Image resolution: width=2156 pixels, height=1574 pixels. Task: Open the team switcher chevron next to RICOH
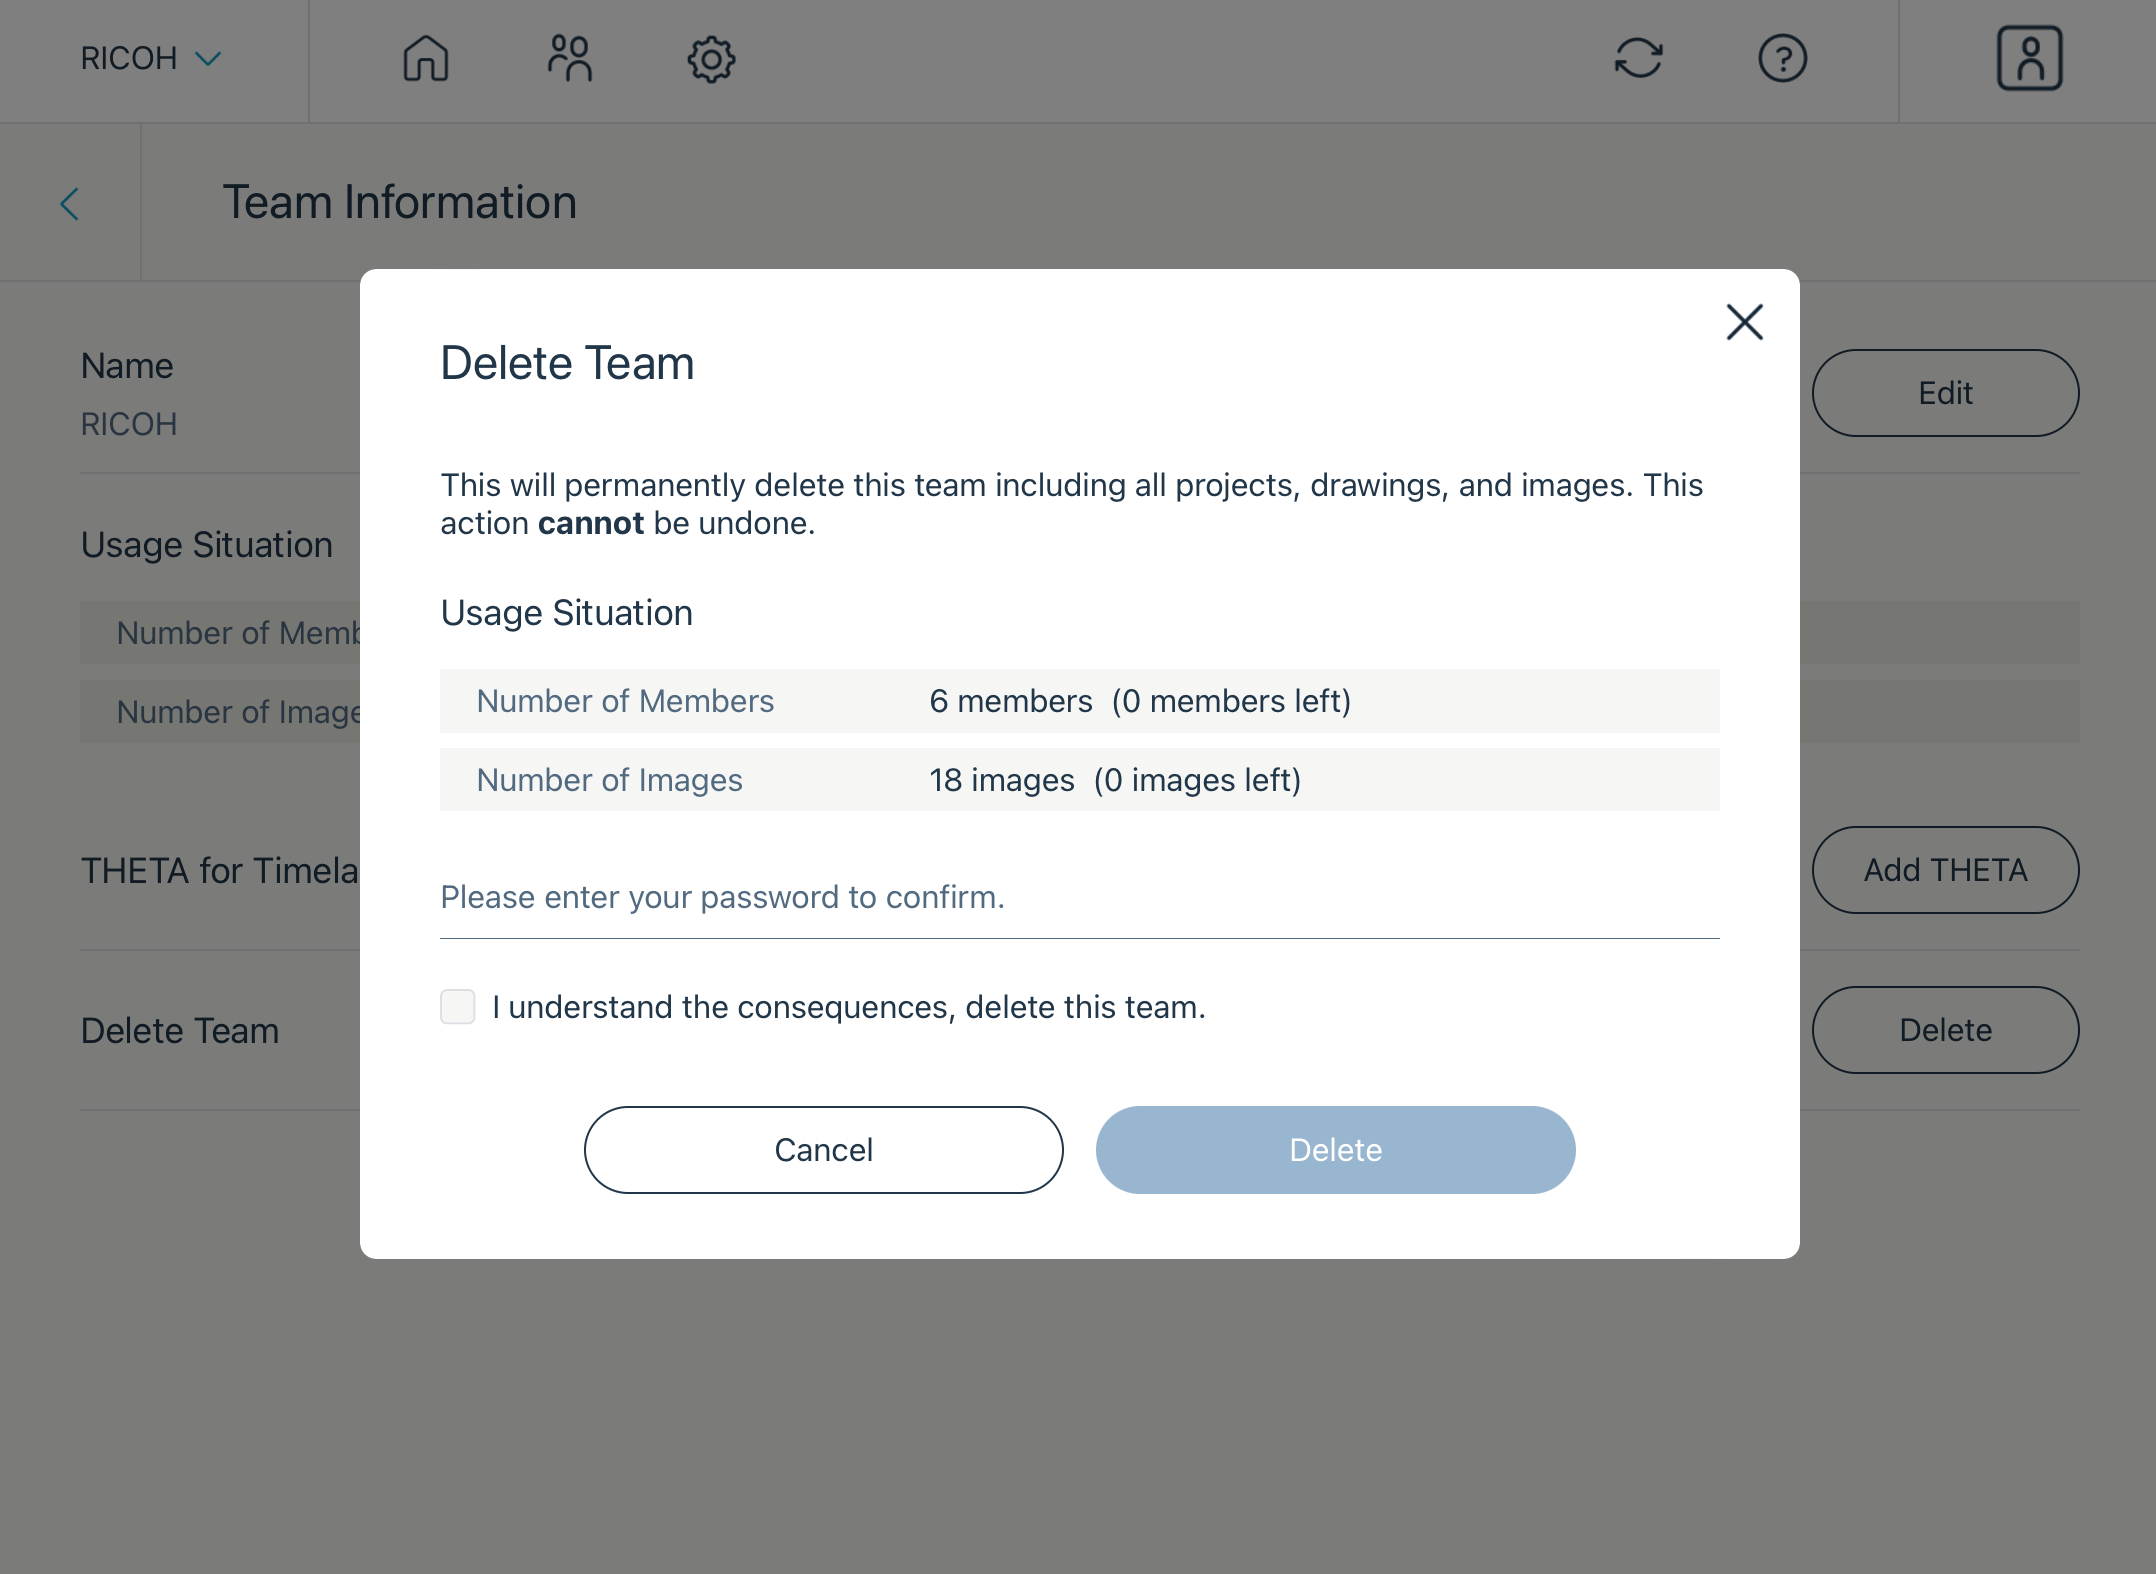click(x=208, y=58)
